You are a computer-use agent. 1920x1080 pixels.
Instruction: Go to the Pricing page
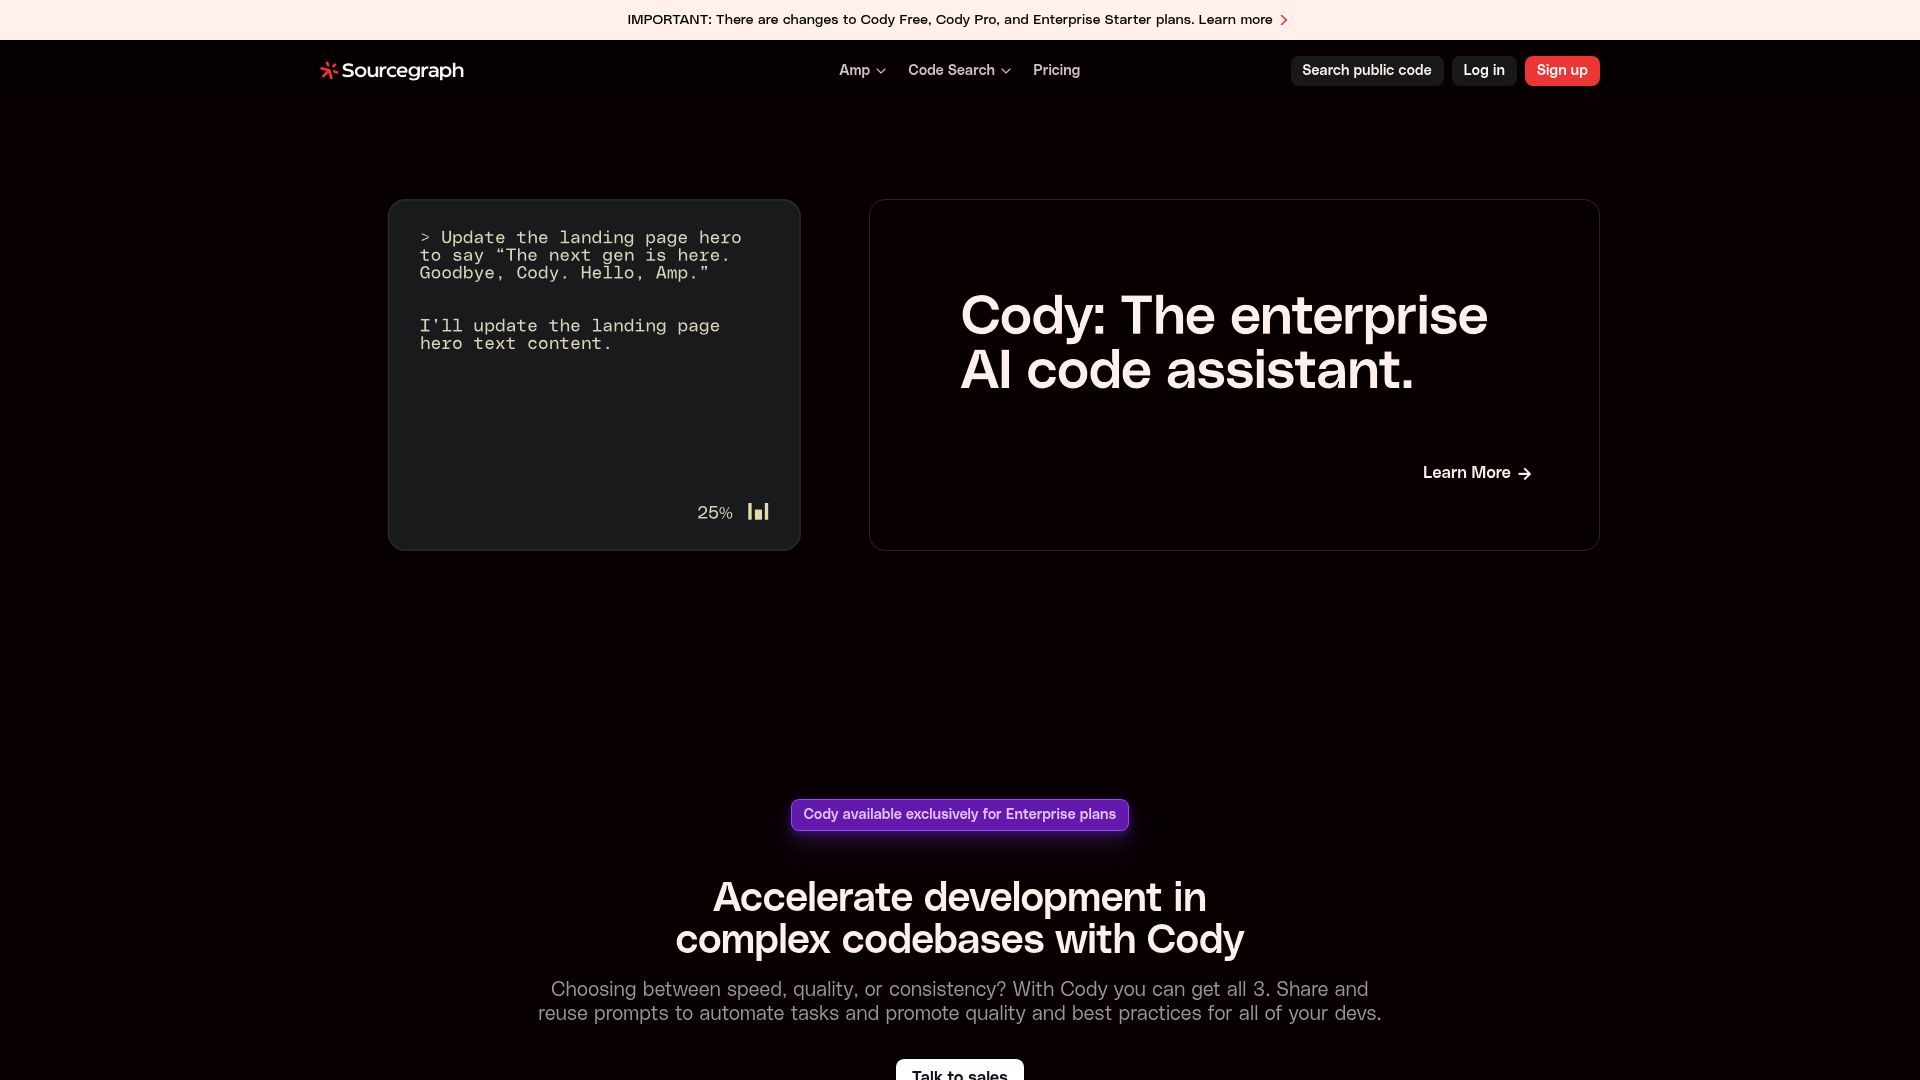1056,70
